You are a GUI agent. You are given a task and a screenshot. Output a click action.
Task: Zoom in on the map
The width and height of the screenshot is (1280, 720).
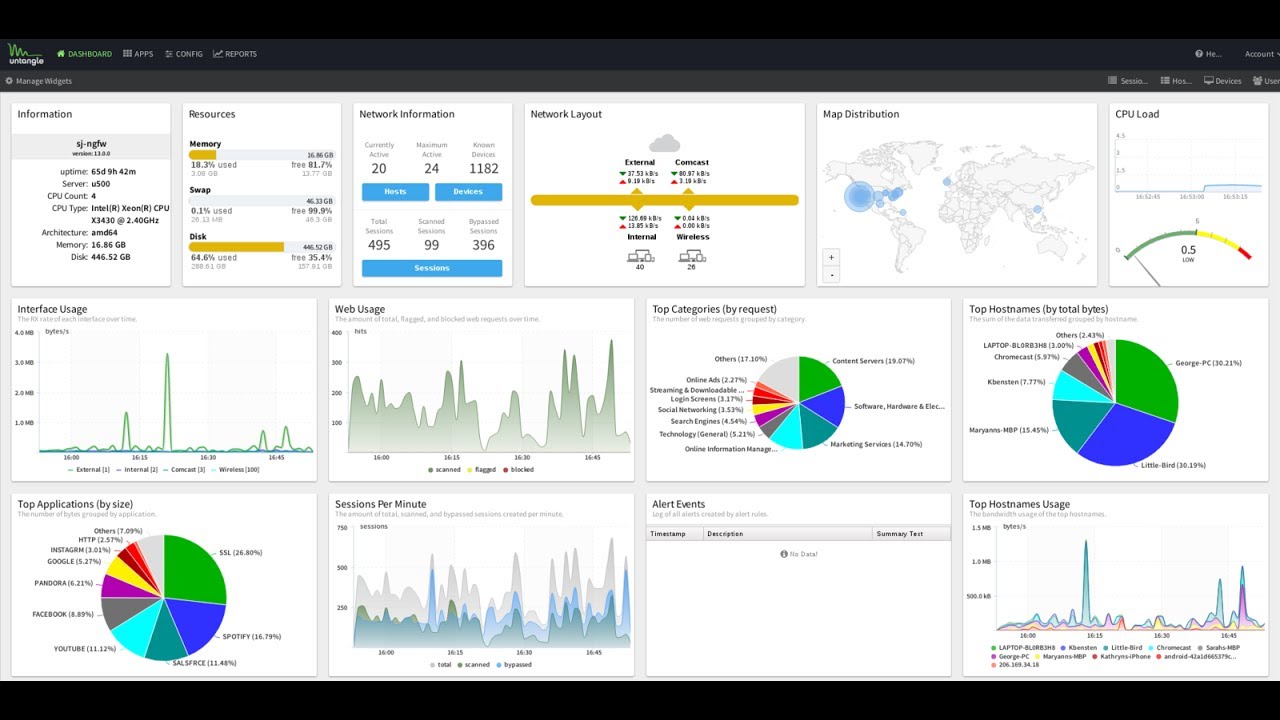point(831,257)
